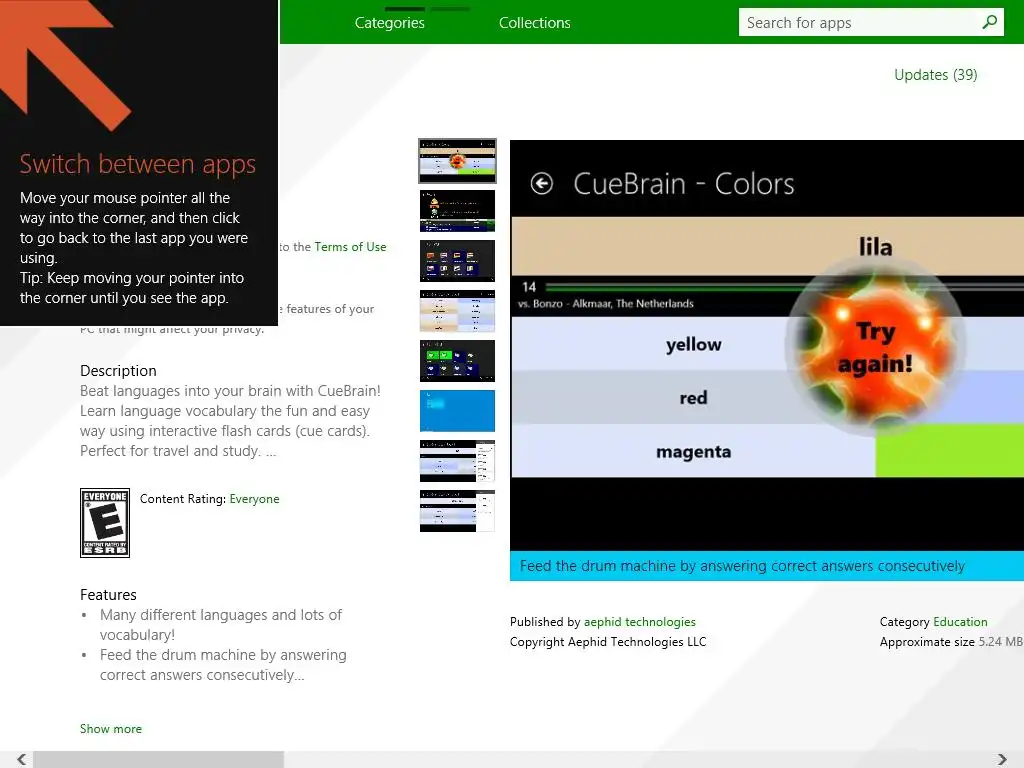Click the 'magenta' answer row
This screenshot has height=768, width=1024.
pyautogui.click(x=693, y=451)
